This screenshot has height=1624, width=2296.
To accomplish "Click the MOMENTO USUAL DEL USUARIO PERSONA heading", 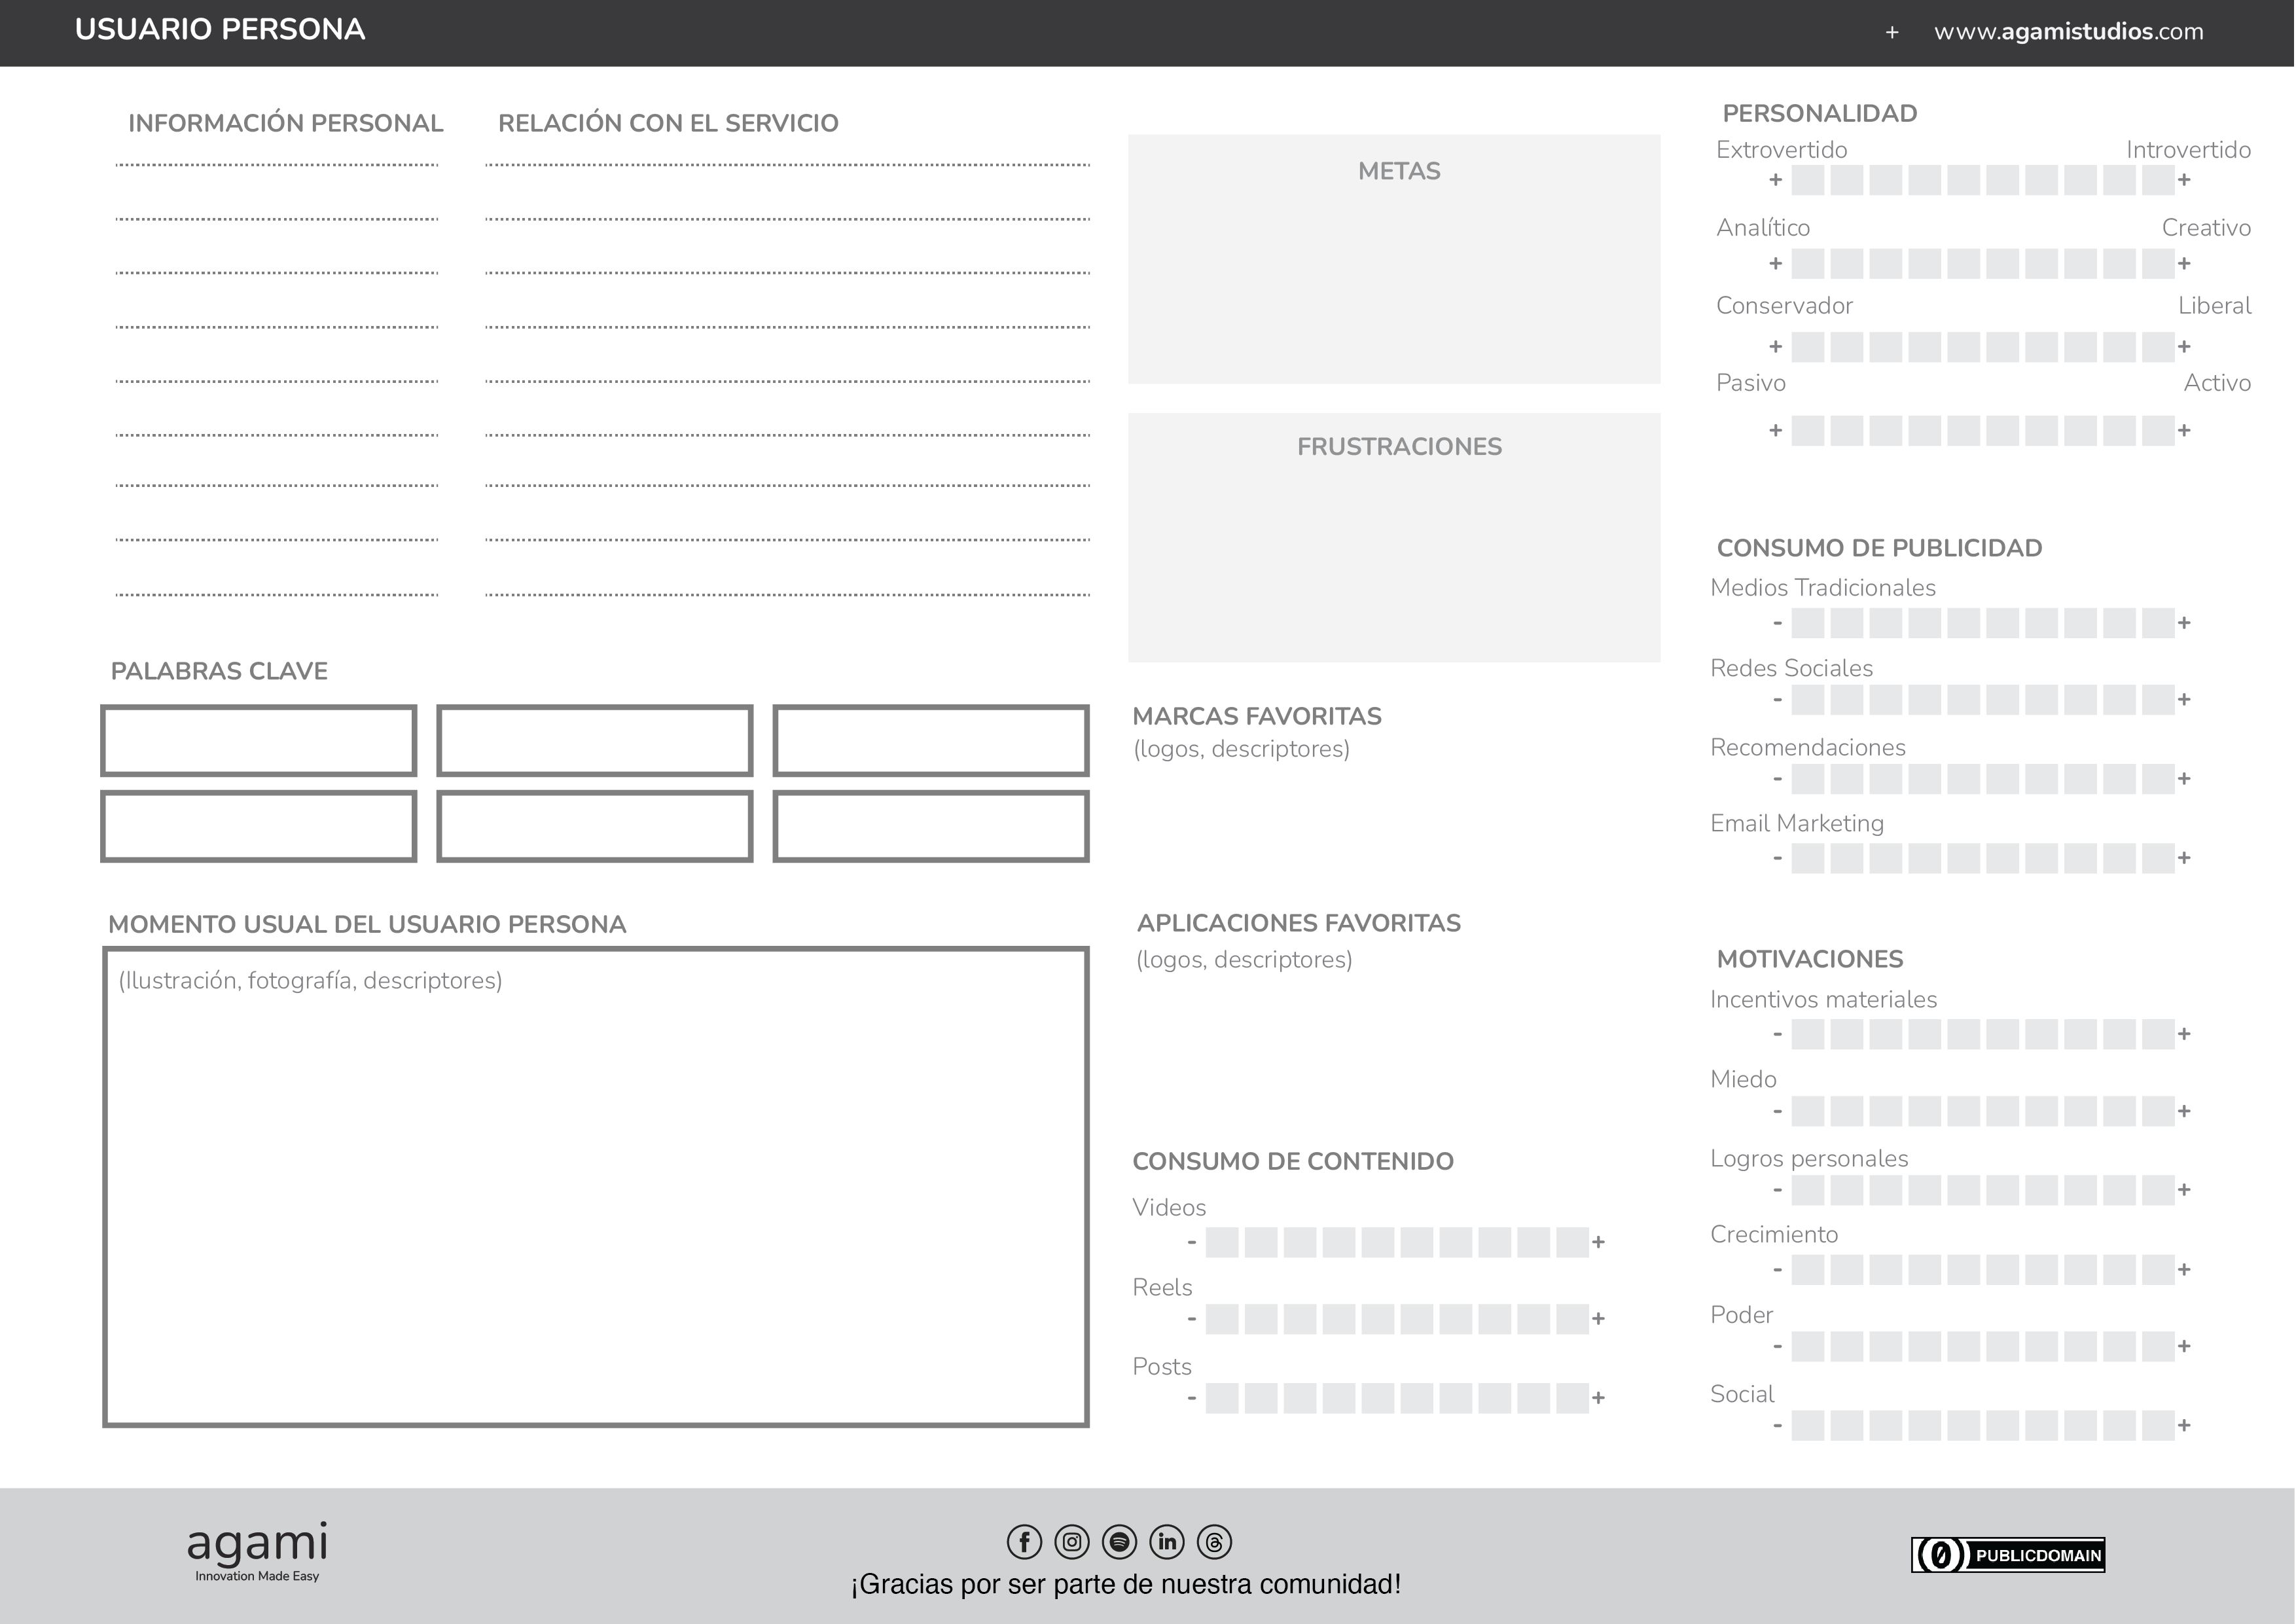I will click(367, 924).
